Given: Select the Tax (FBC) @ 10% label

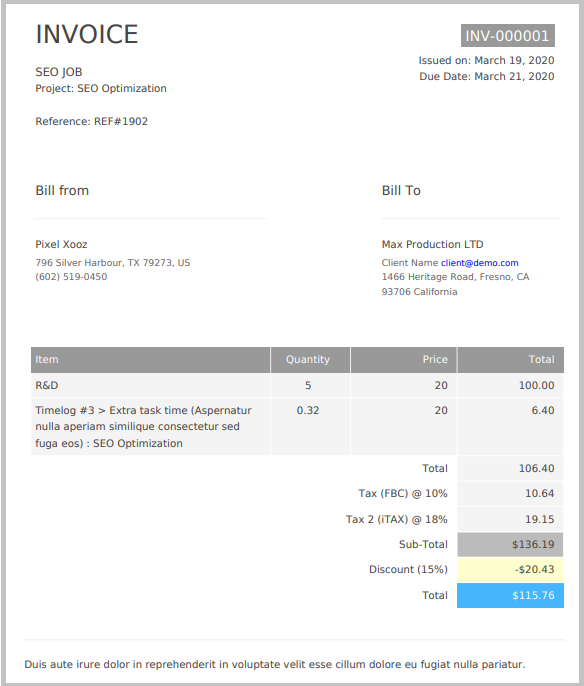Looking at the screenshot, I should (403, 494).
